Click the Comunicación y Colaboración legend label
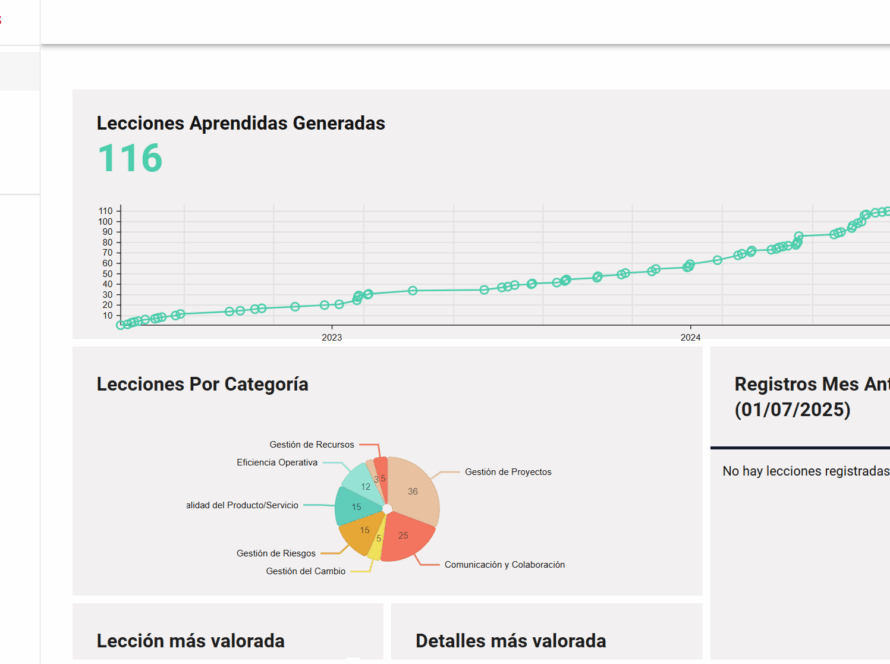The width and height of the screenshot is (890, 664). pos(505,565)
